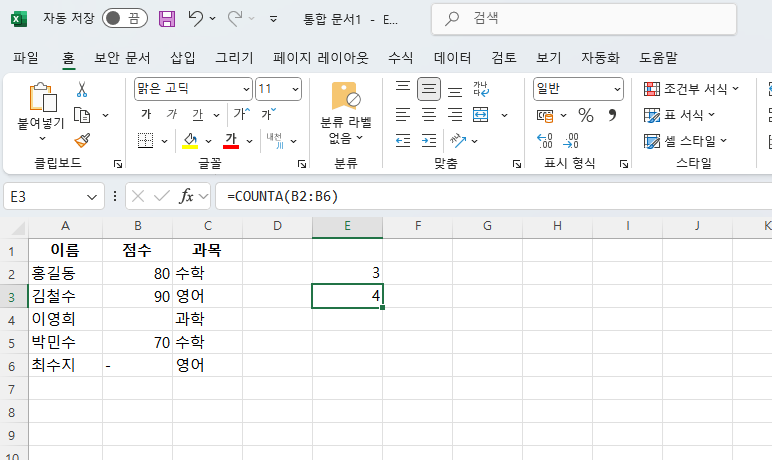Click the Undo arrow icon
This screenshot has width=772, height=460.
(x=195, y=19)
